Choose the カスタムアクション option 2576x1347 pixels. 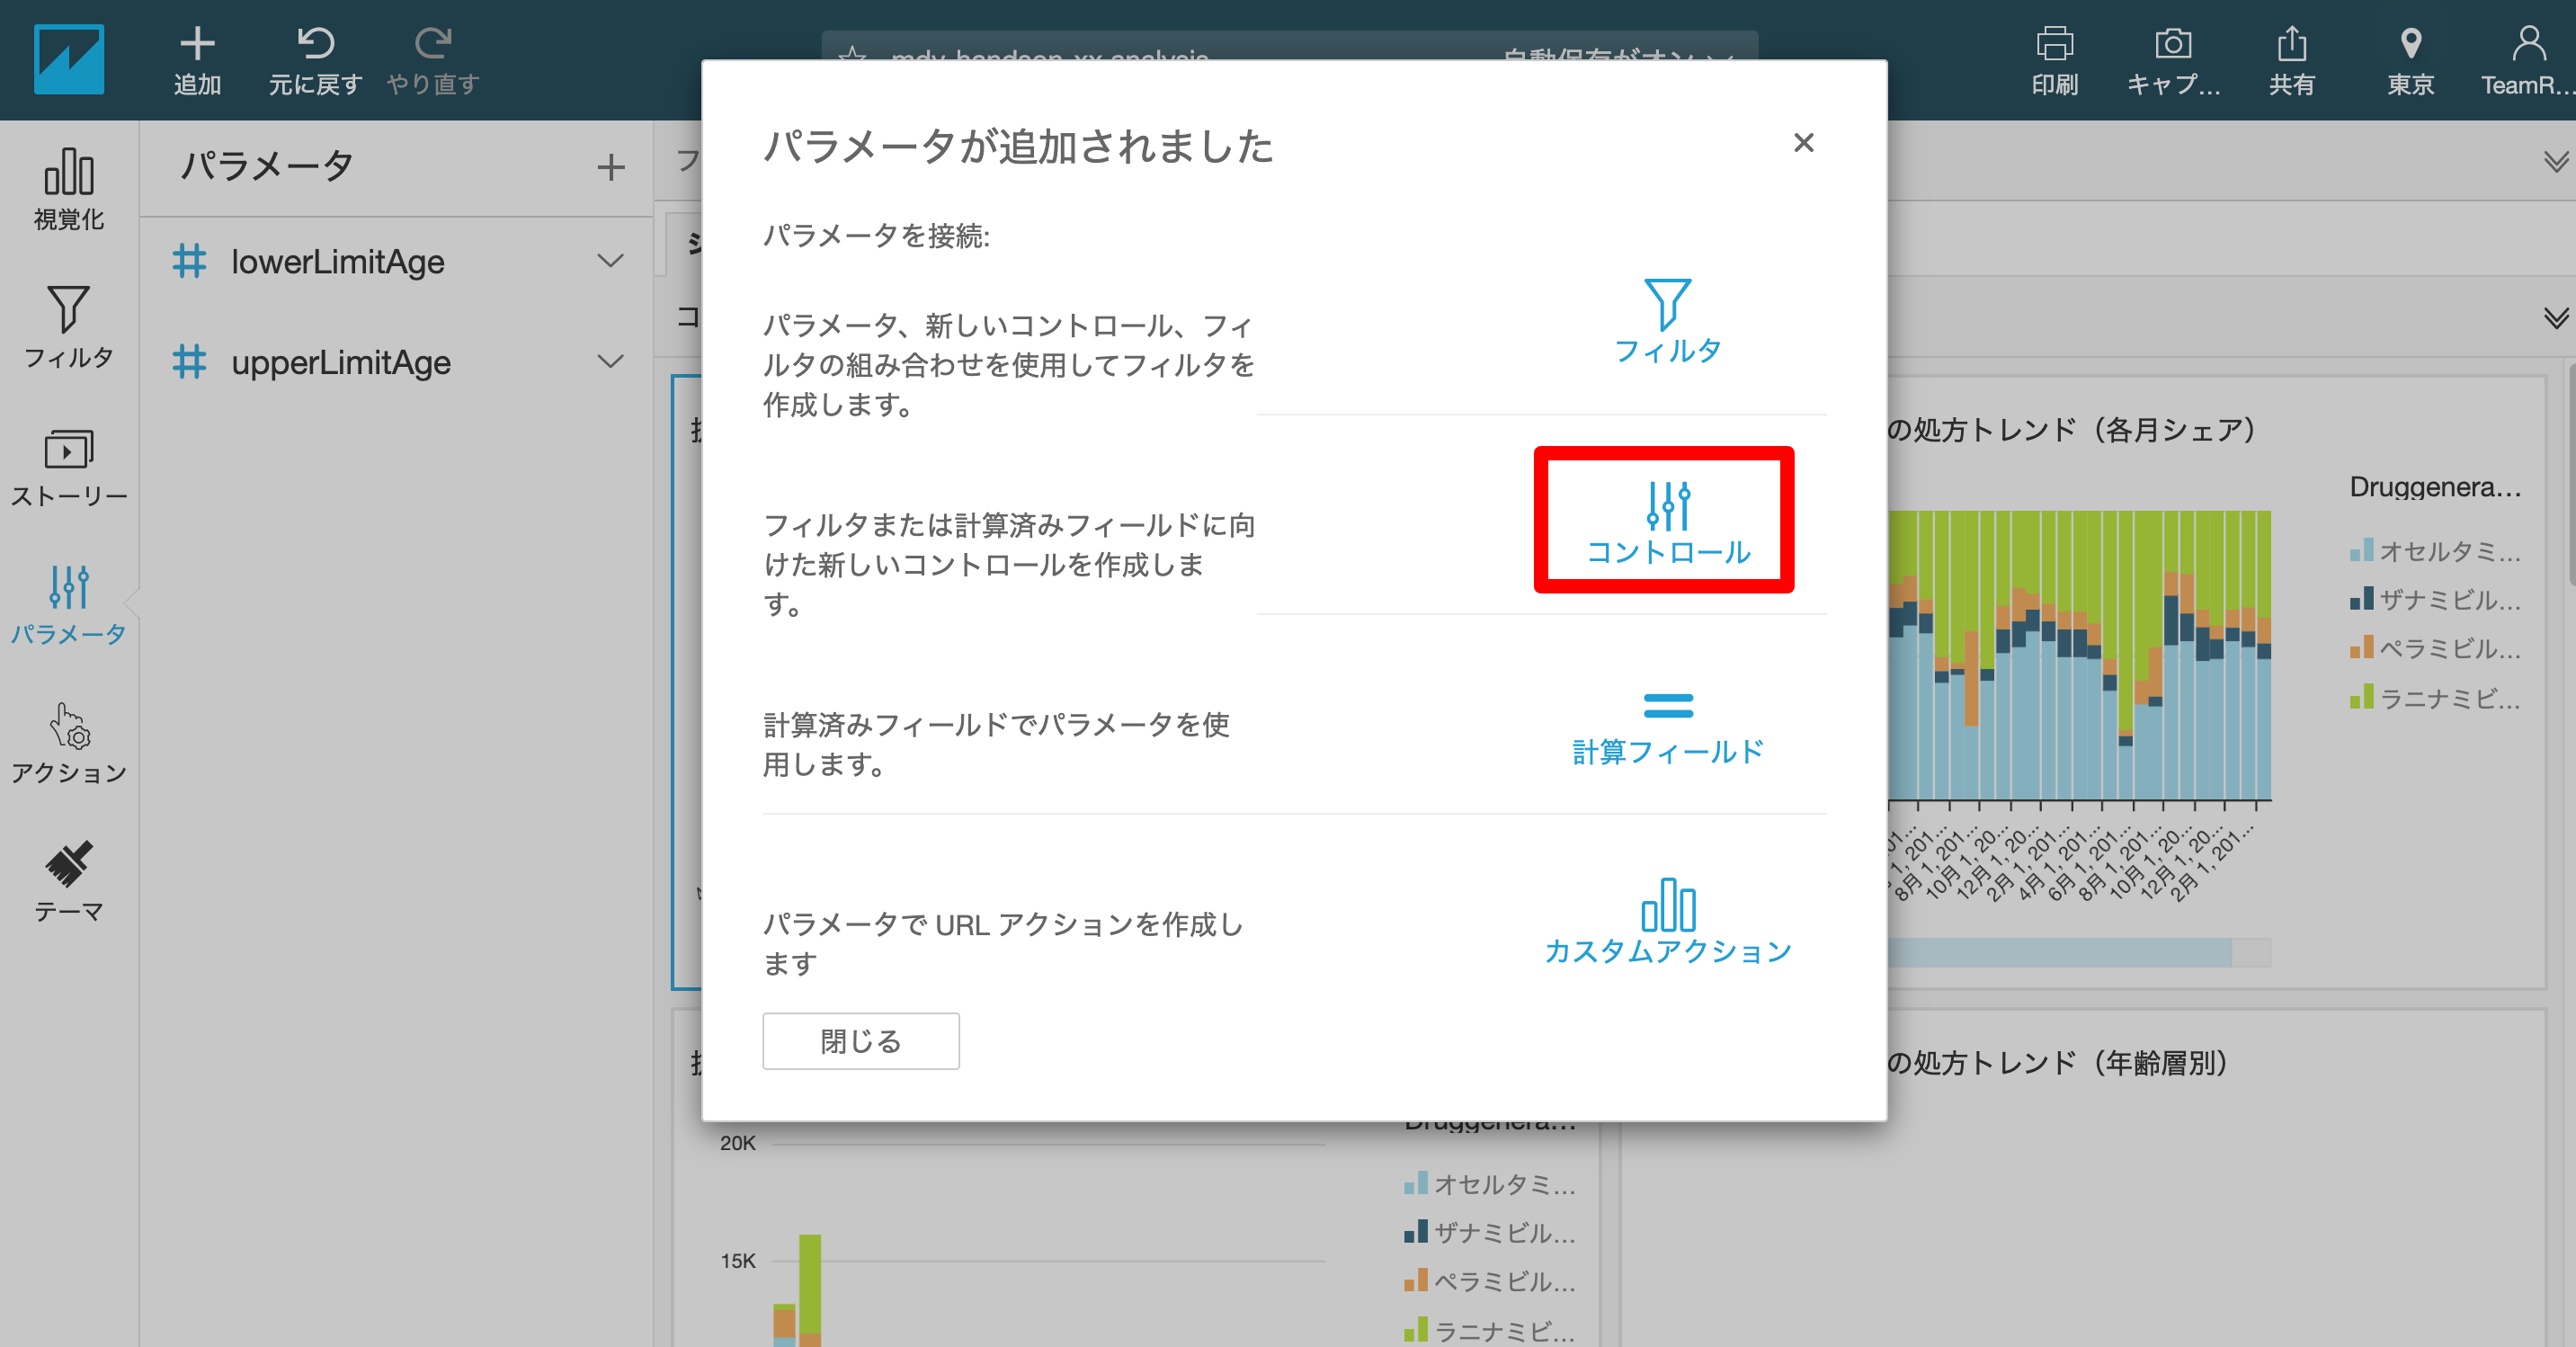pos(1667,921)
